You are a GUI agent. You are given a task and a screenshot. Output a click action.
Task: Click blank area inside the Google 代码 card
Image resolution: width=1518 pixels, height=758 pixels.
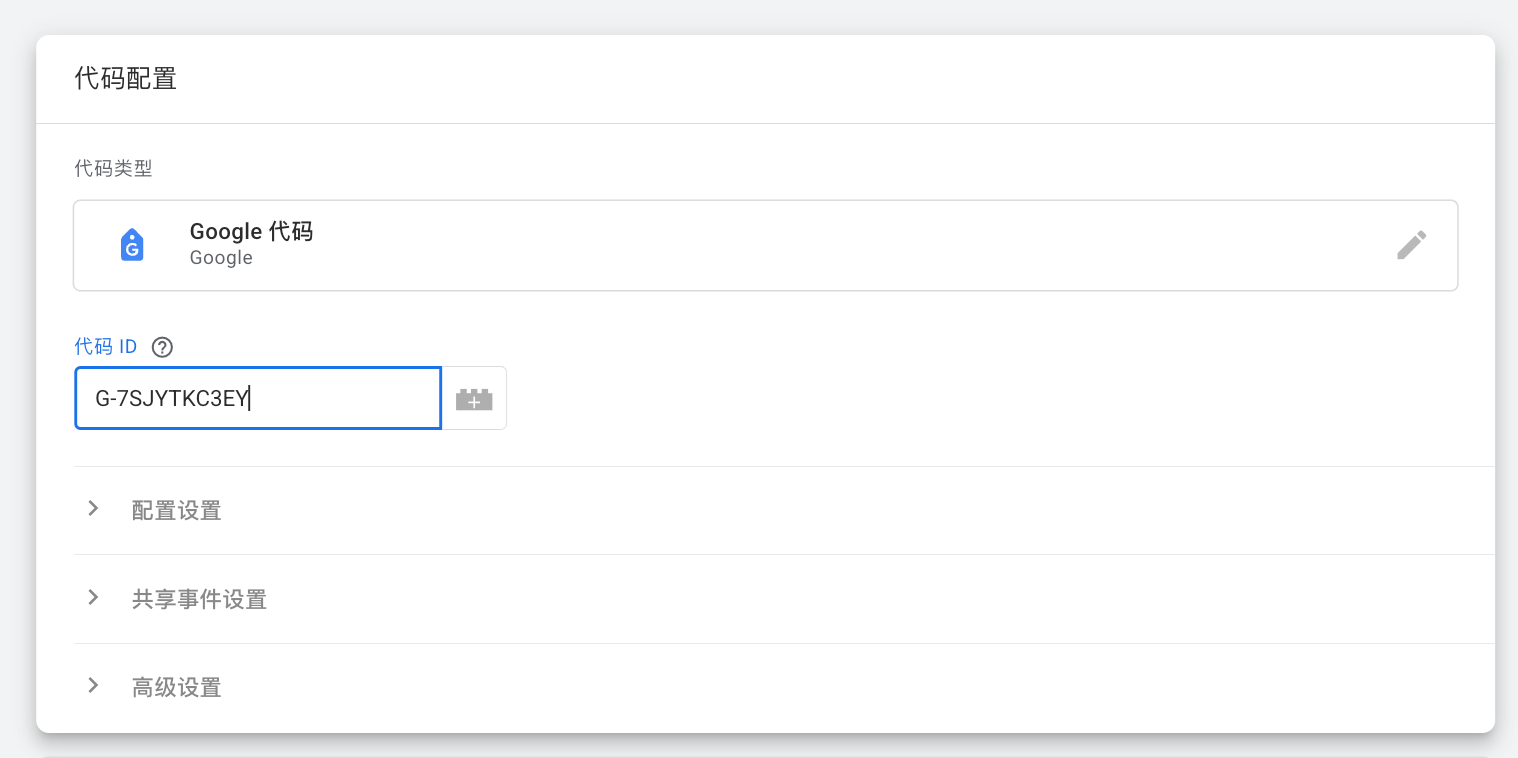800,245
